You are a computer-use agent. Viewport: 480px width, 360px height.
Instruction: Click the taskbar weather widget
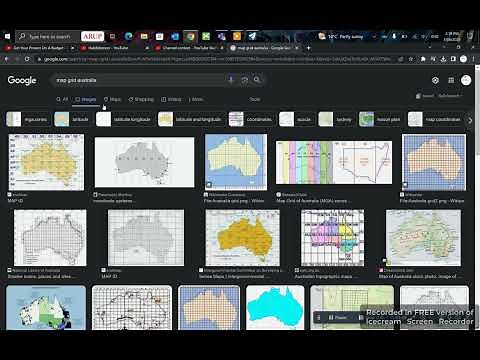(341, 36)
